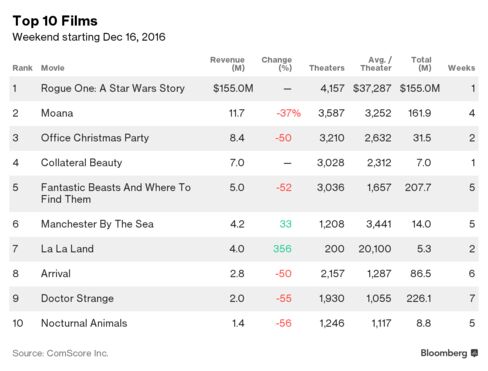Select the Source: ComScore Inc. credit
Image resolution: width=488 pixels, height=371 pixels.
pos(60,353)
